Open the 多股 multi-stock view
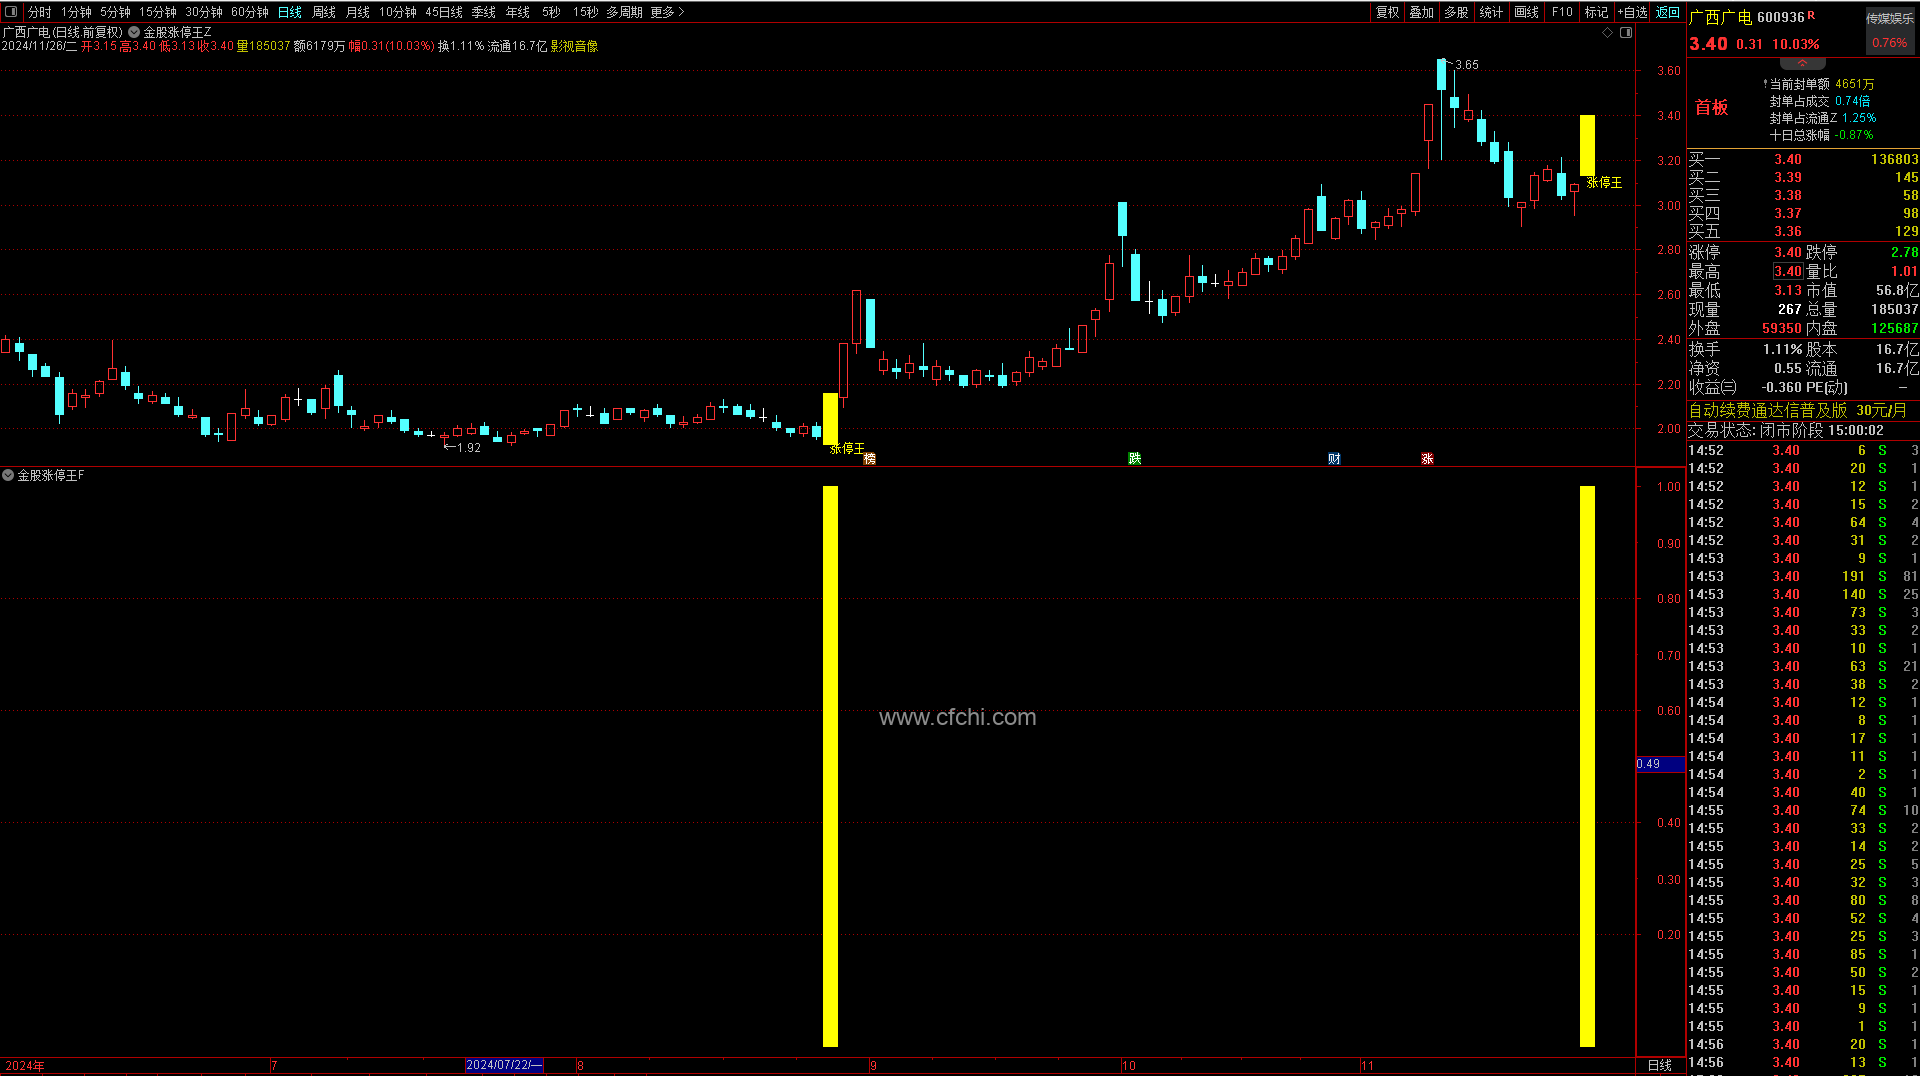The width and height of the screenshot is (1920, 1076). pyautogui.click(x=1457, y=12)
